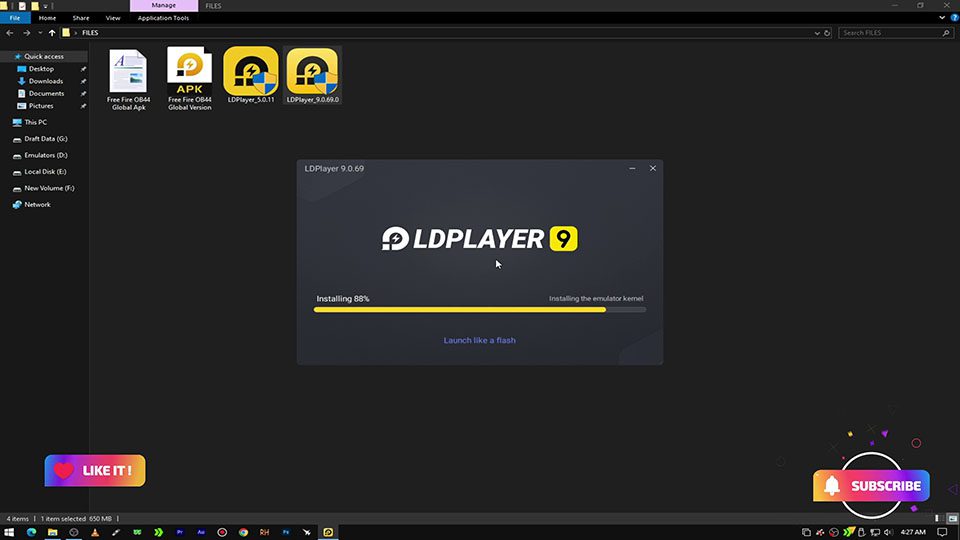Open the notification center icon

(942, 533)
